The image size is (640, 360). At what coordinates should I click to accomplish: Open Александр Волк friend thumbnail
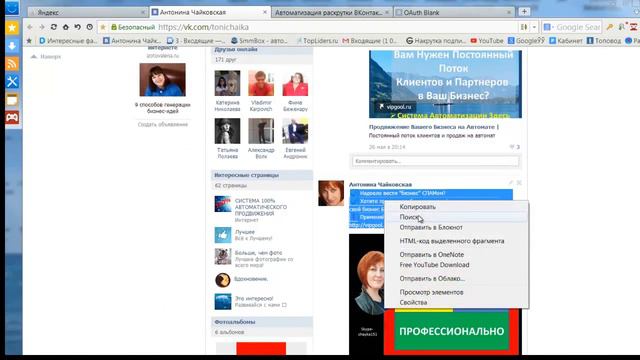tap(261, 131)
